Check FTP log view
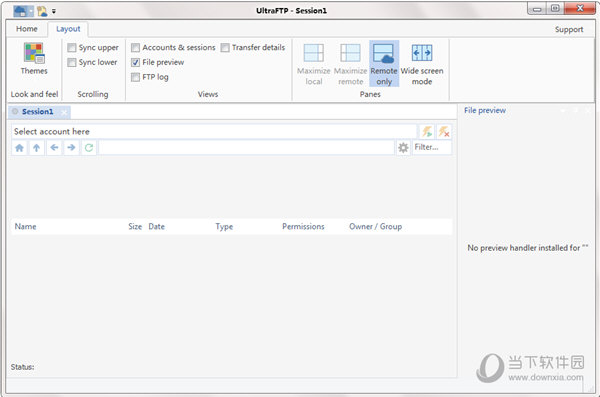 coord(150,77)
